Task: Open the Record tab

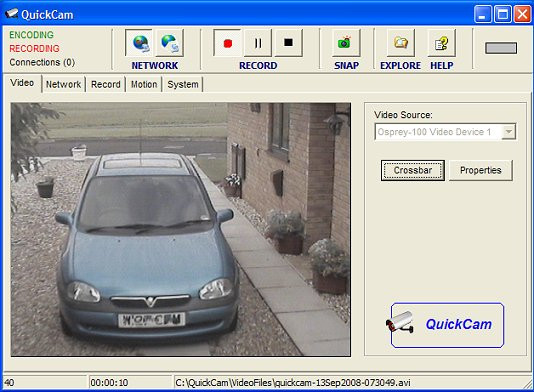Action: [x=106, y=84]
